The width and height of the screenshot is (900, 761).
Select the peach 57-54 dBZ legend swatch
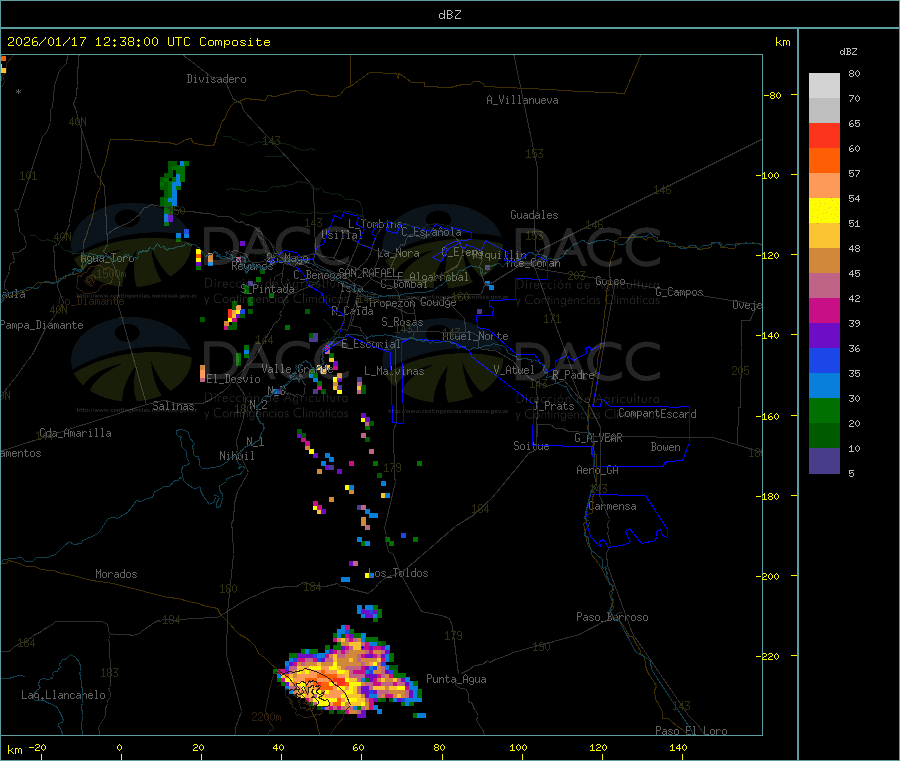[824, 186]
